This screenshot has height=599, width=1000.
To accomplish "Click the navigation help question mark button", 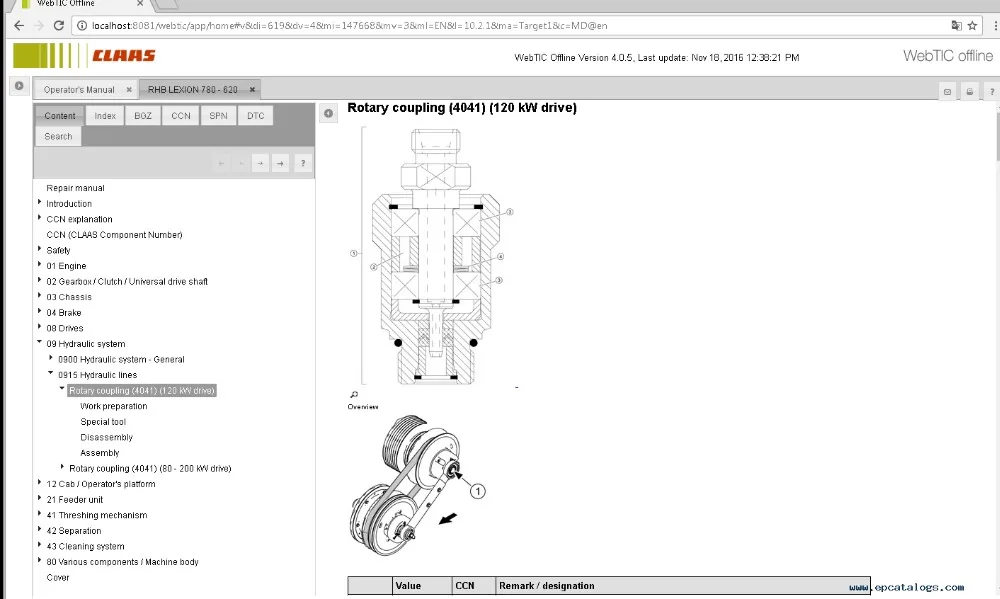I will coord(303,163).
